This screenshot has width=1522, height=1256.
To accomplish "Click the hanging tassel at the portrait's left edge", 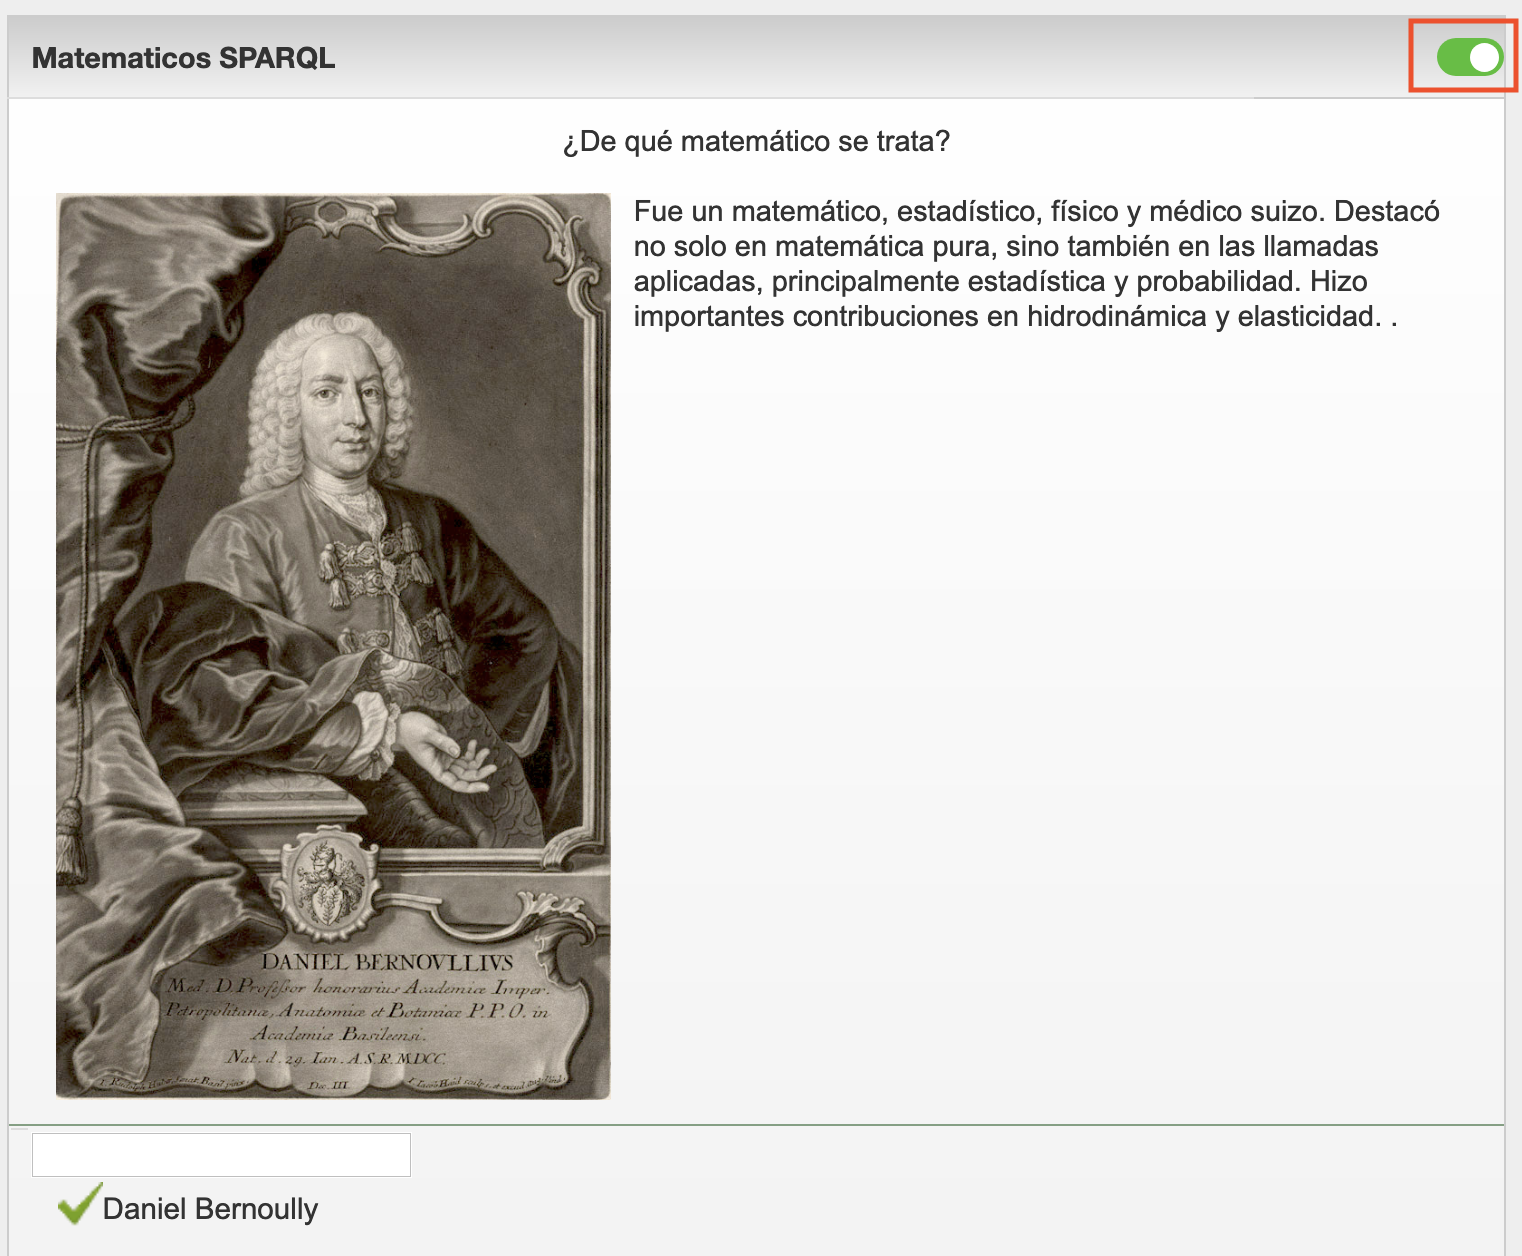I will click(70, 840).
